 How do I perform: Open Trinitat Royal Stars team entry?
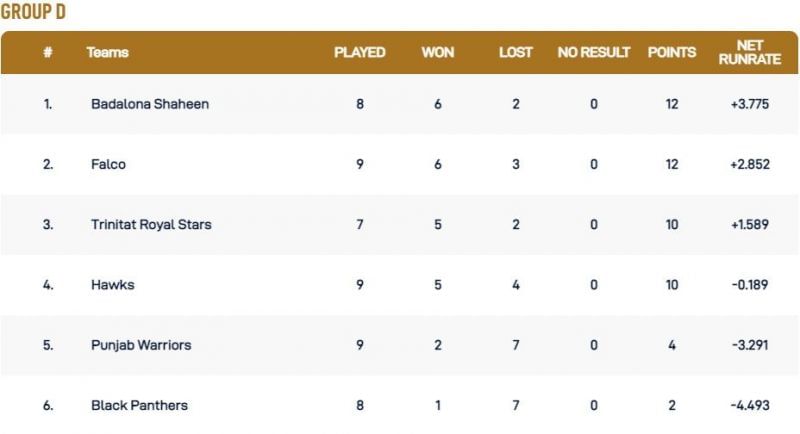pos(151,225)
